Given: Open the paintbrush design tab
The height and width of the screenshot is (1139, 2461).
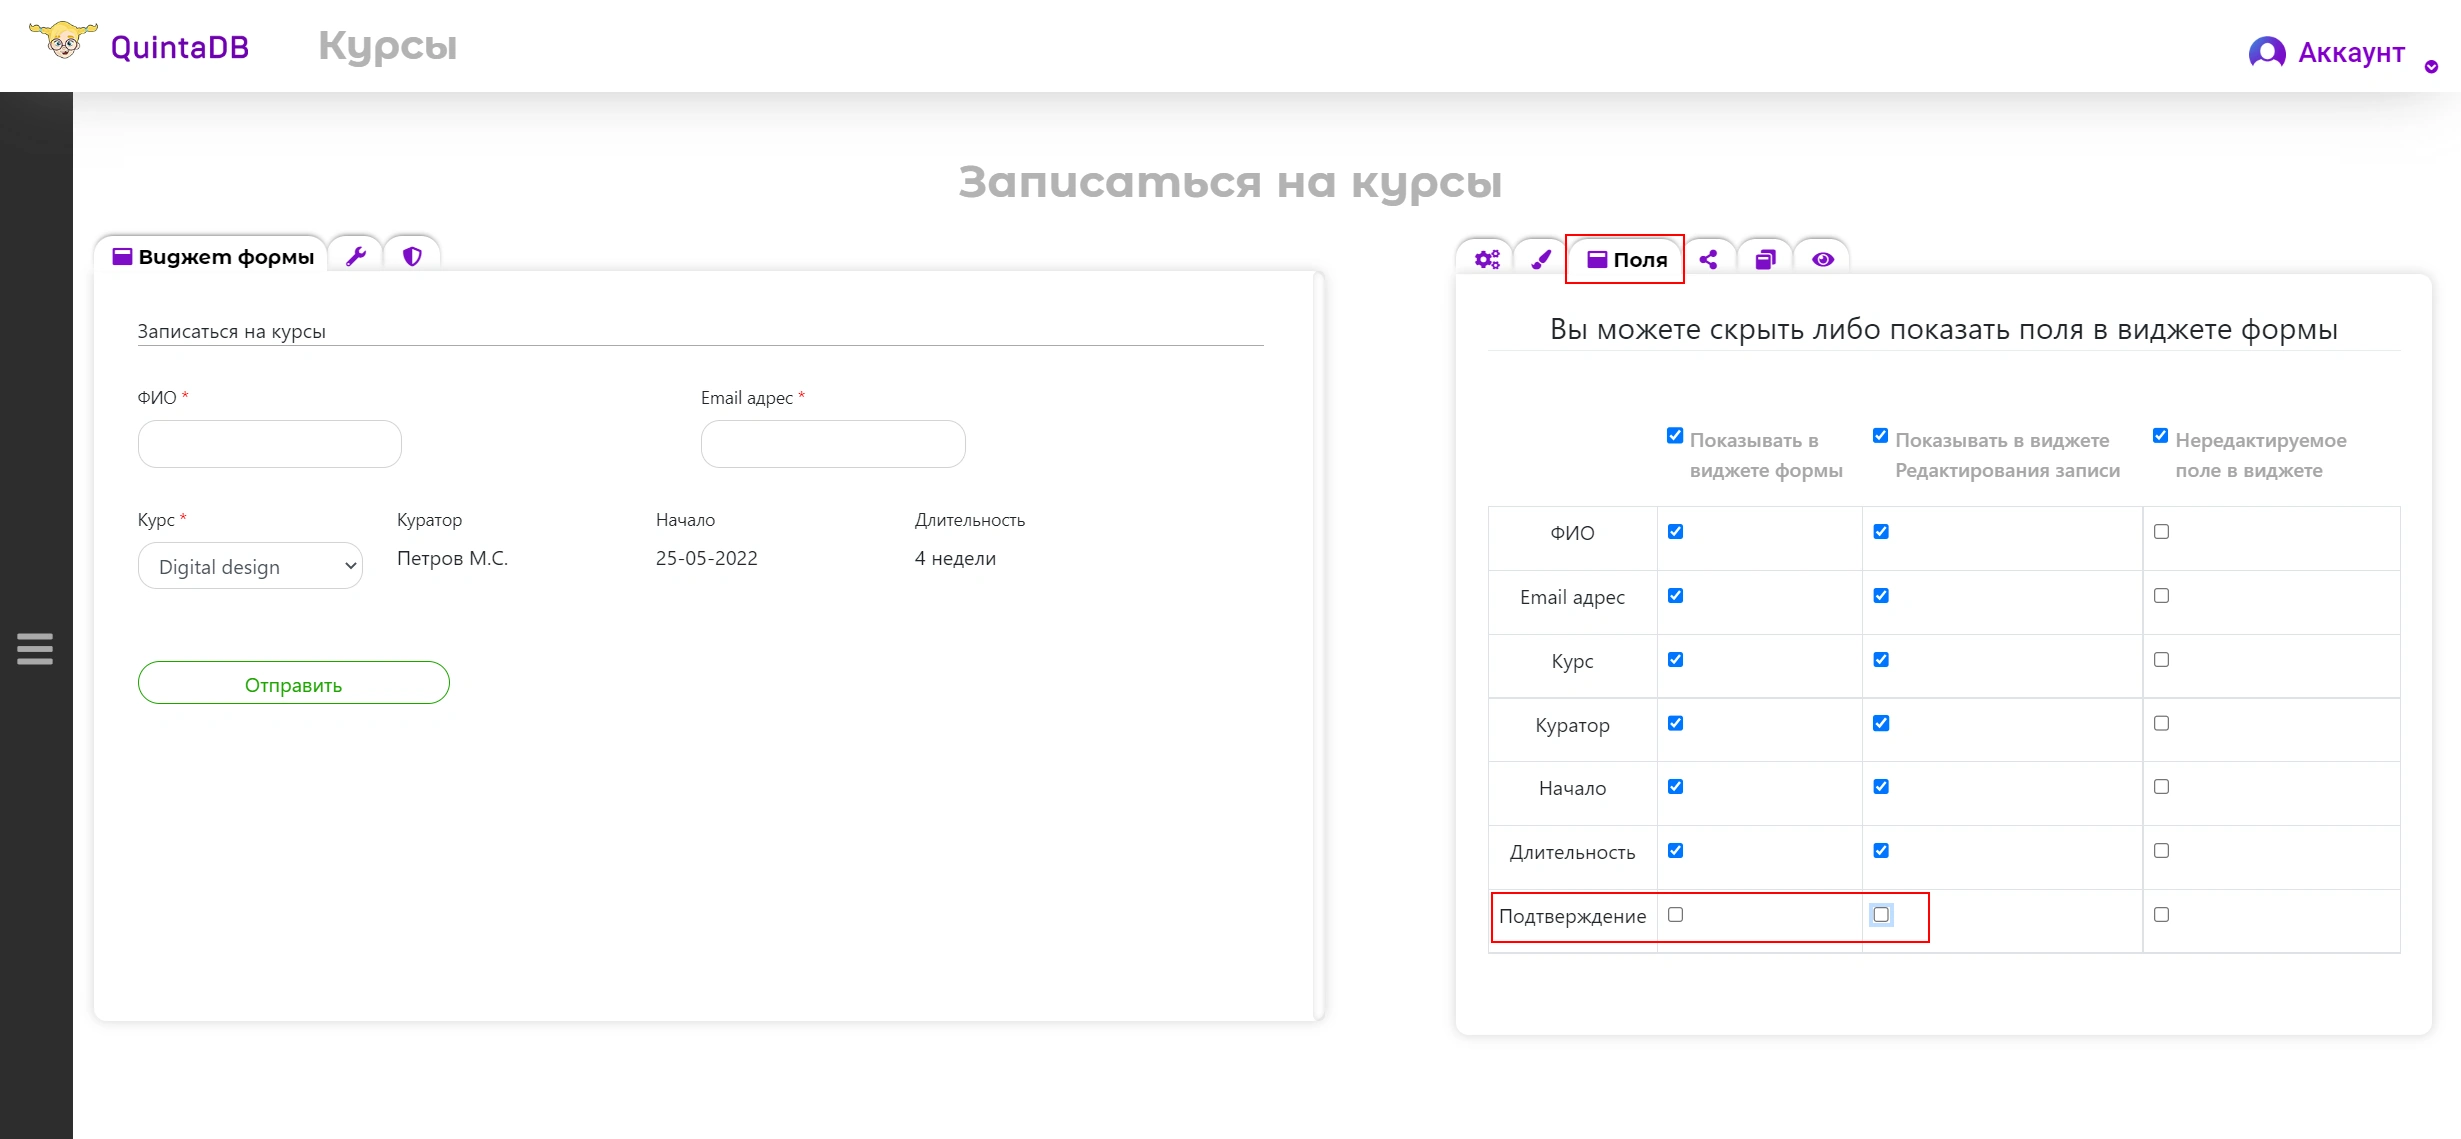Looking at the screenshot, I should [1541, 260].
